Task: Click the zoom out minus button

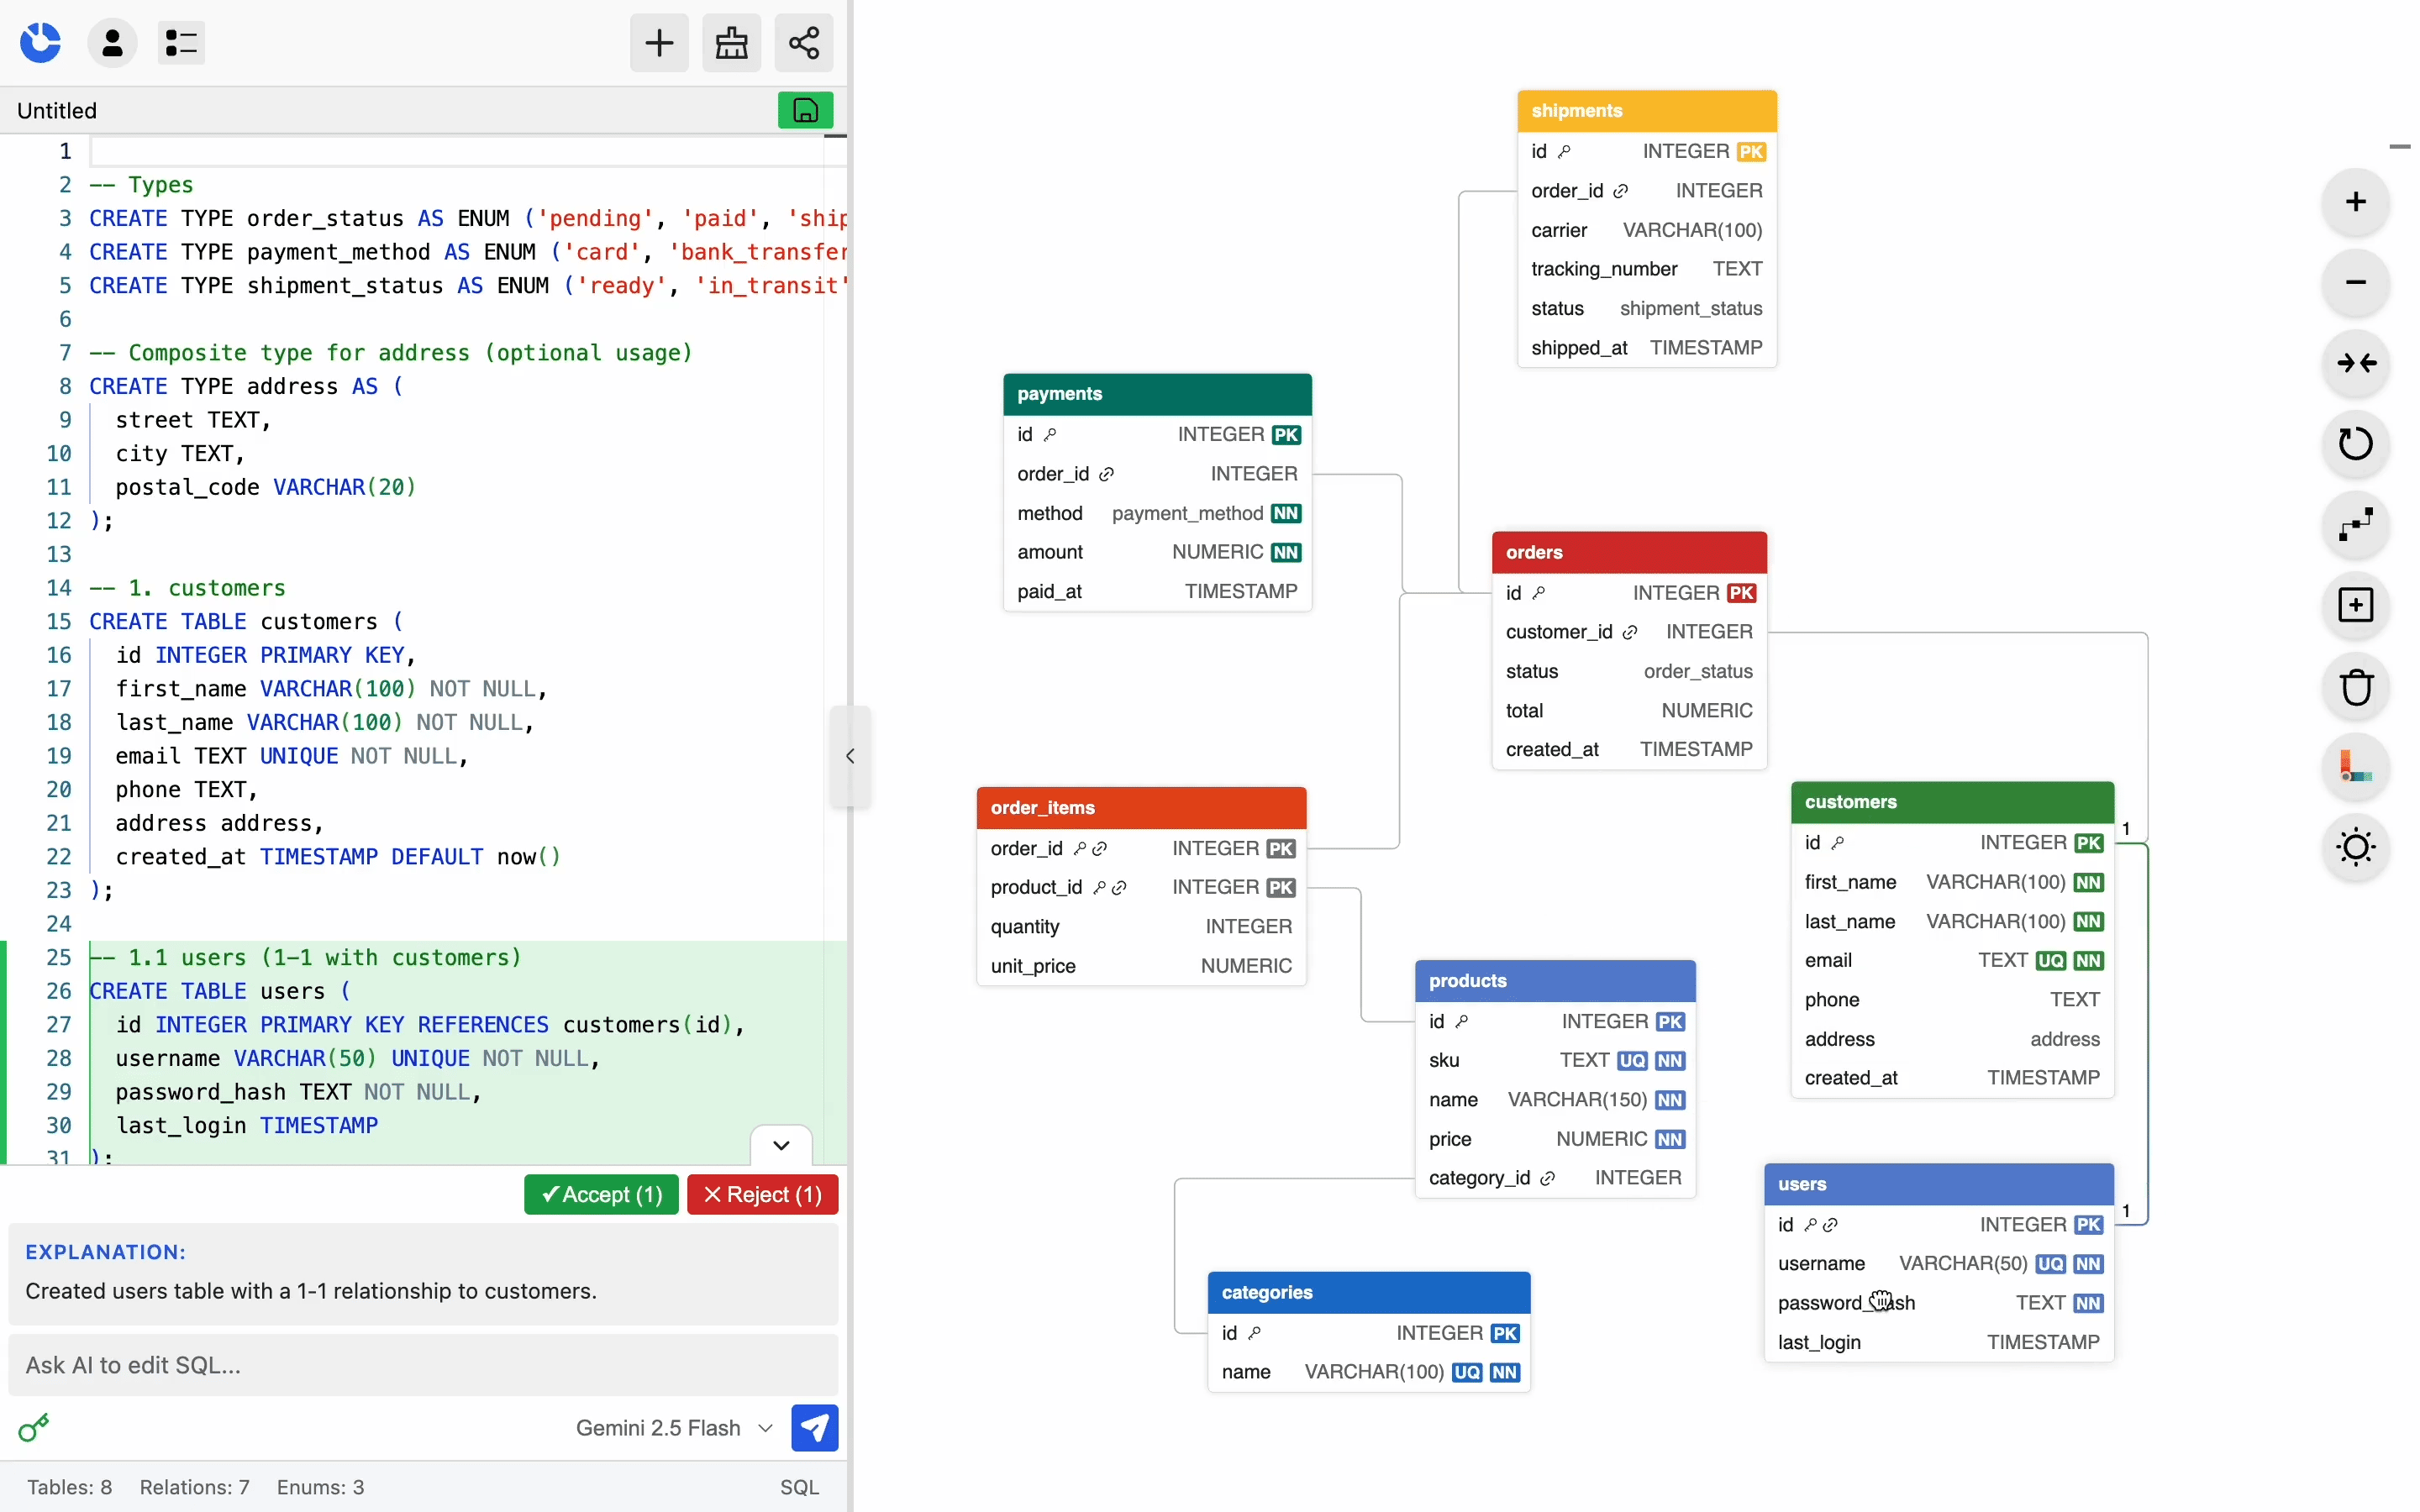Action: (2355, 283)
